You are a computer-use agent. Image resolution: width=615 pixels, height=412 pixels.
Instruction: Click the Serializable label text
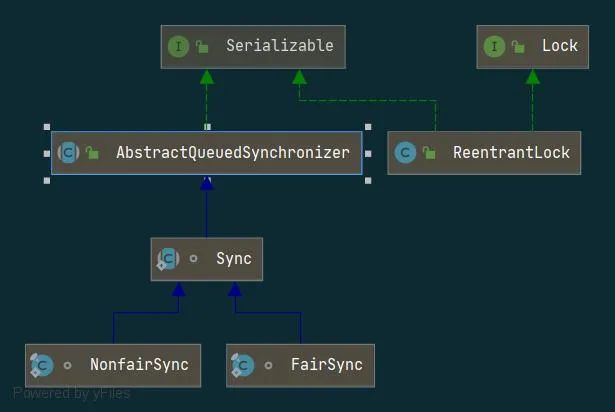click(x=280, y=46)
